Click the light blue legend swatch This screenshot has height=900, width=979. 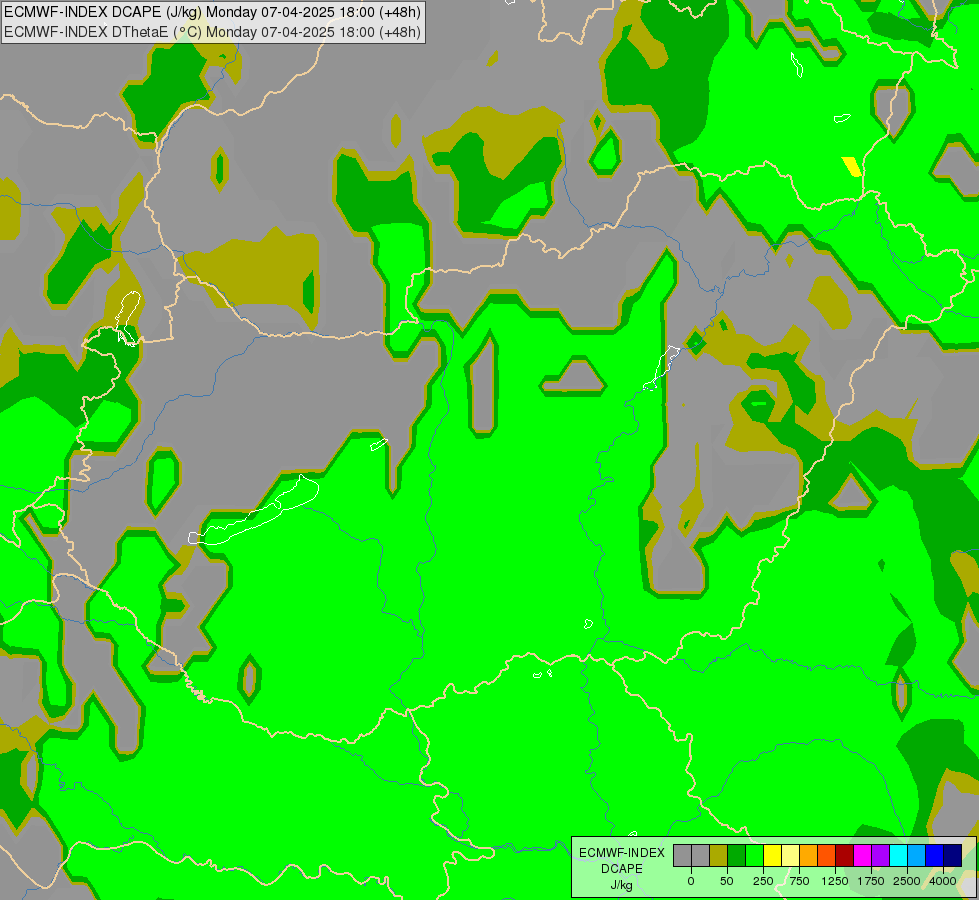[x=917, y=855]
